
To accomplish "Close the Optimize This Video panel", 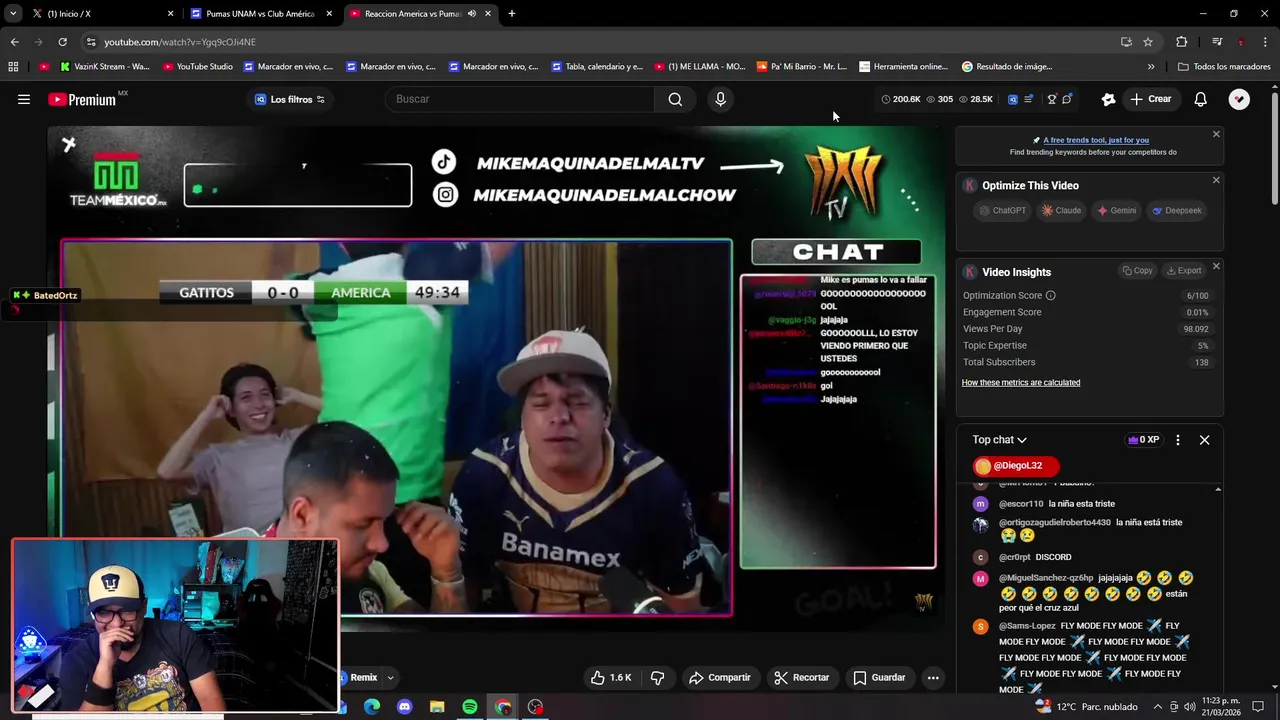I will 1216,180.
